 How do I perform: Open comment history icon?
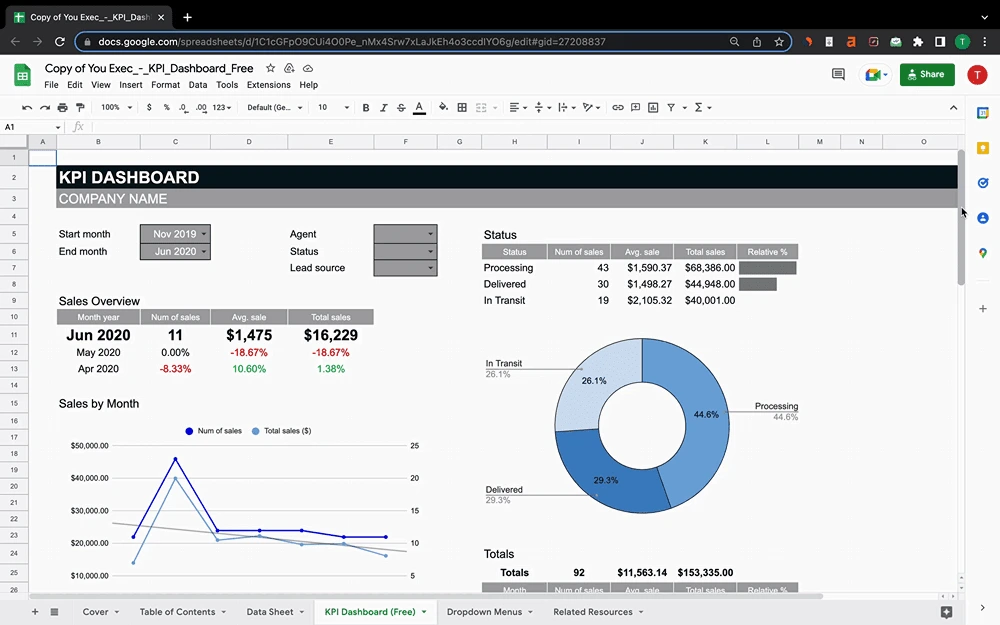coord(838,74)
